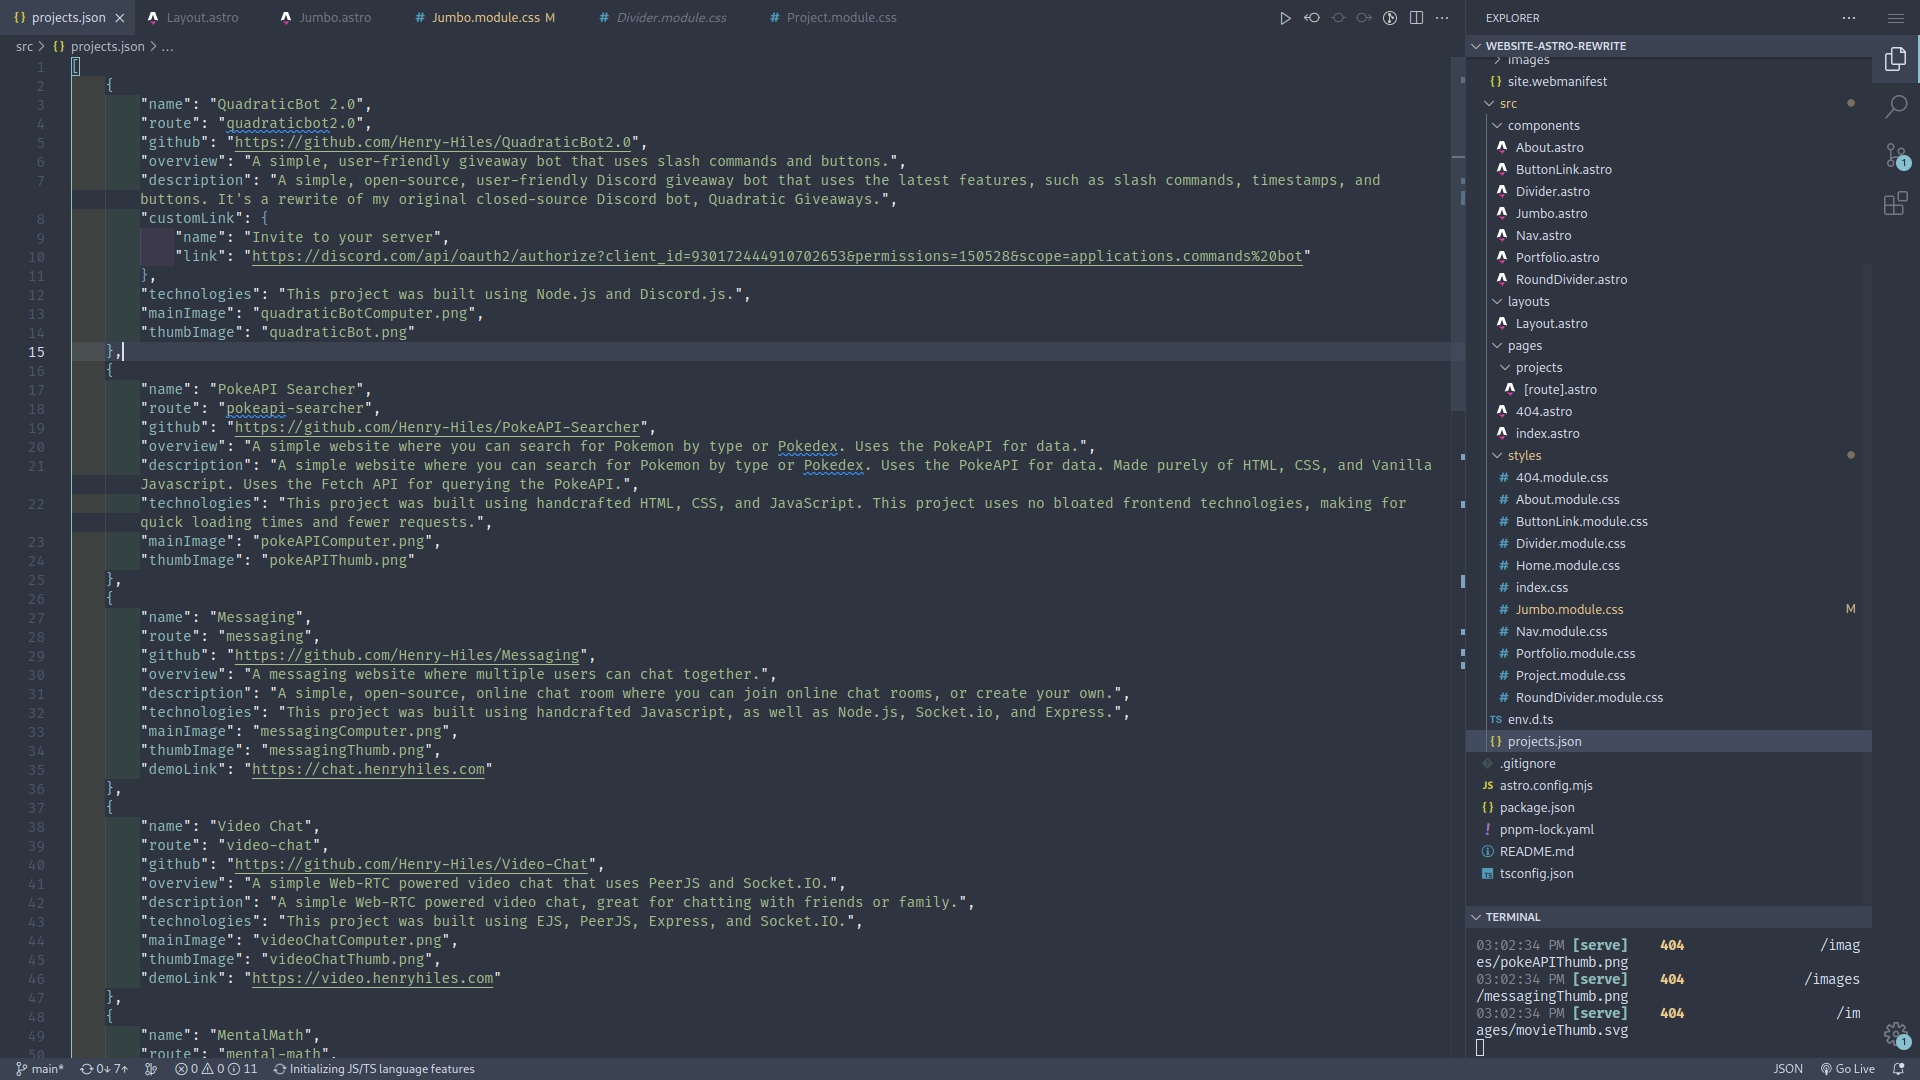Run the file with the play icon
Image resolution: width=1920 pixels, height=1080 pixels.
[x=1285, y=18]
